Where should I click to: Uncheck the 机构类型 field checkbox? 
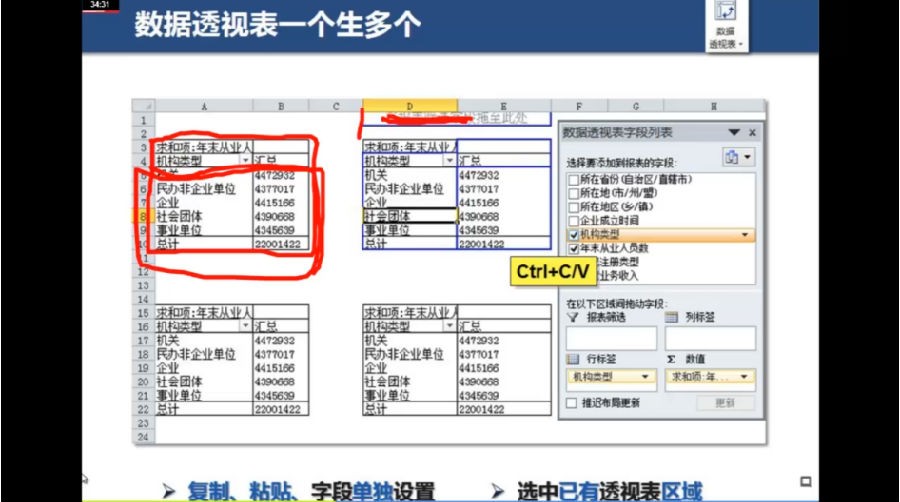(573, 235)
